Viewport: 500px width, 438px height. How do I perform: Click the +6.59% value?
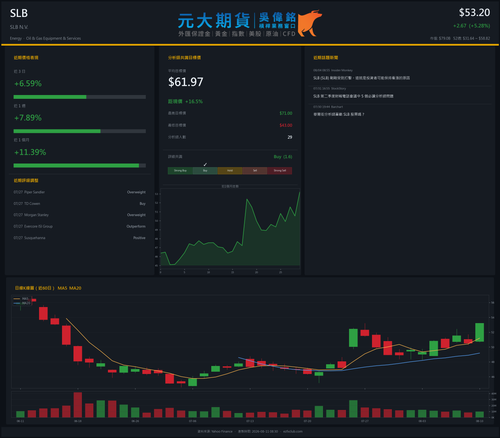28,84
